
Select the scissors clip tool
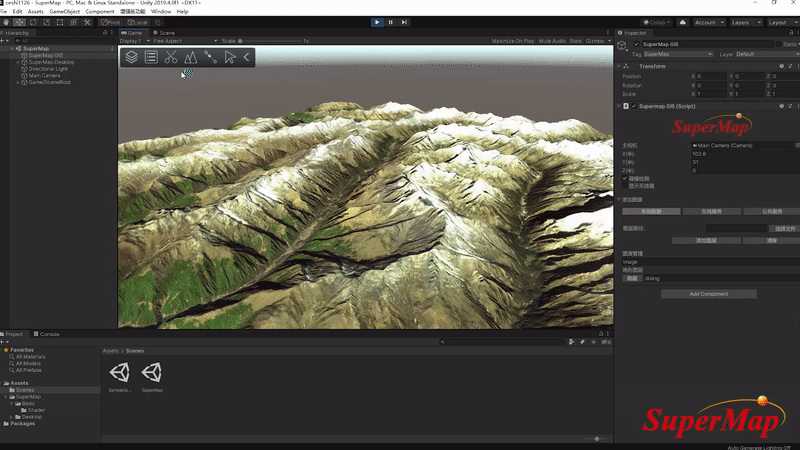(171, 58)
